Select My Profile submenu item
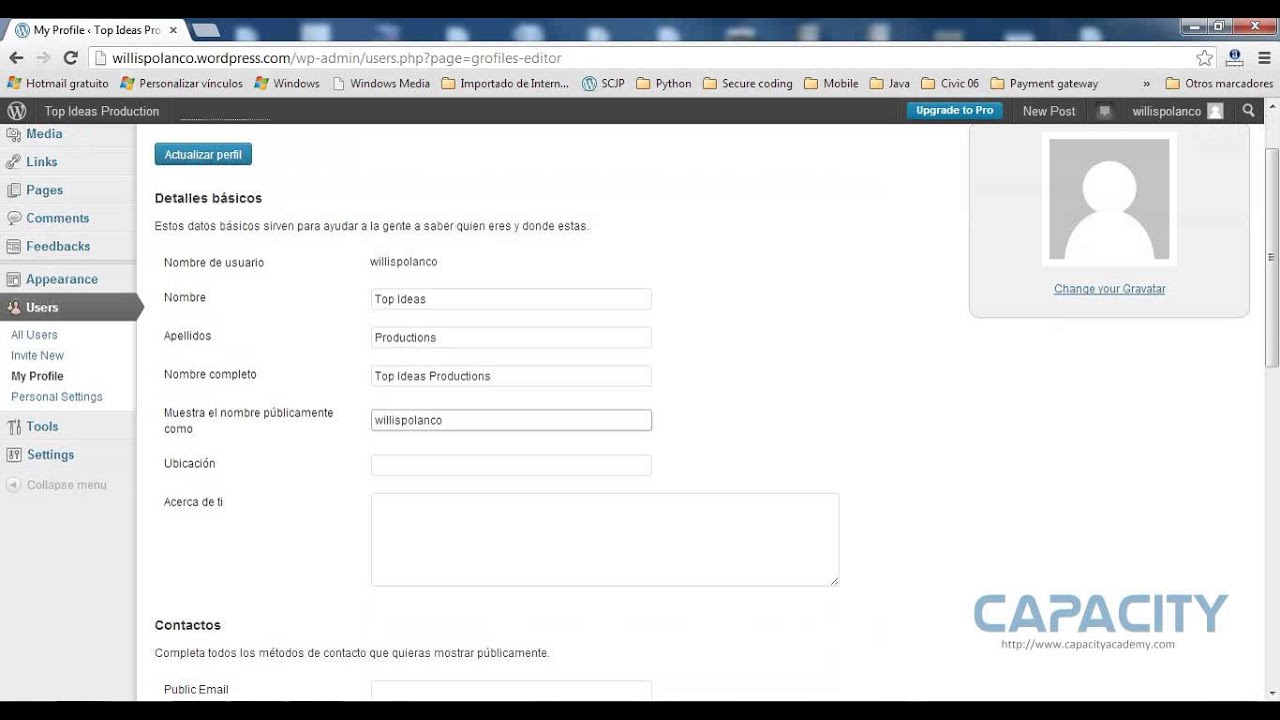 pos(37,377)
